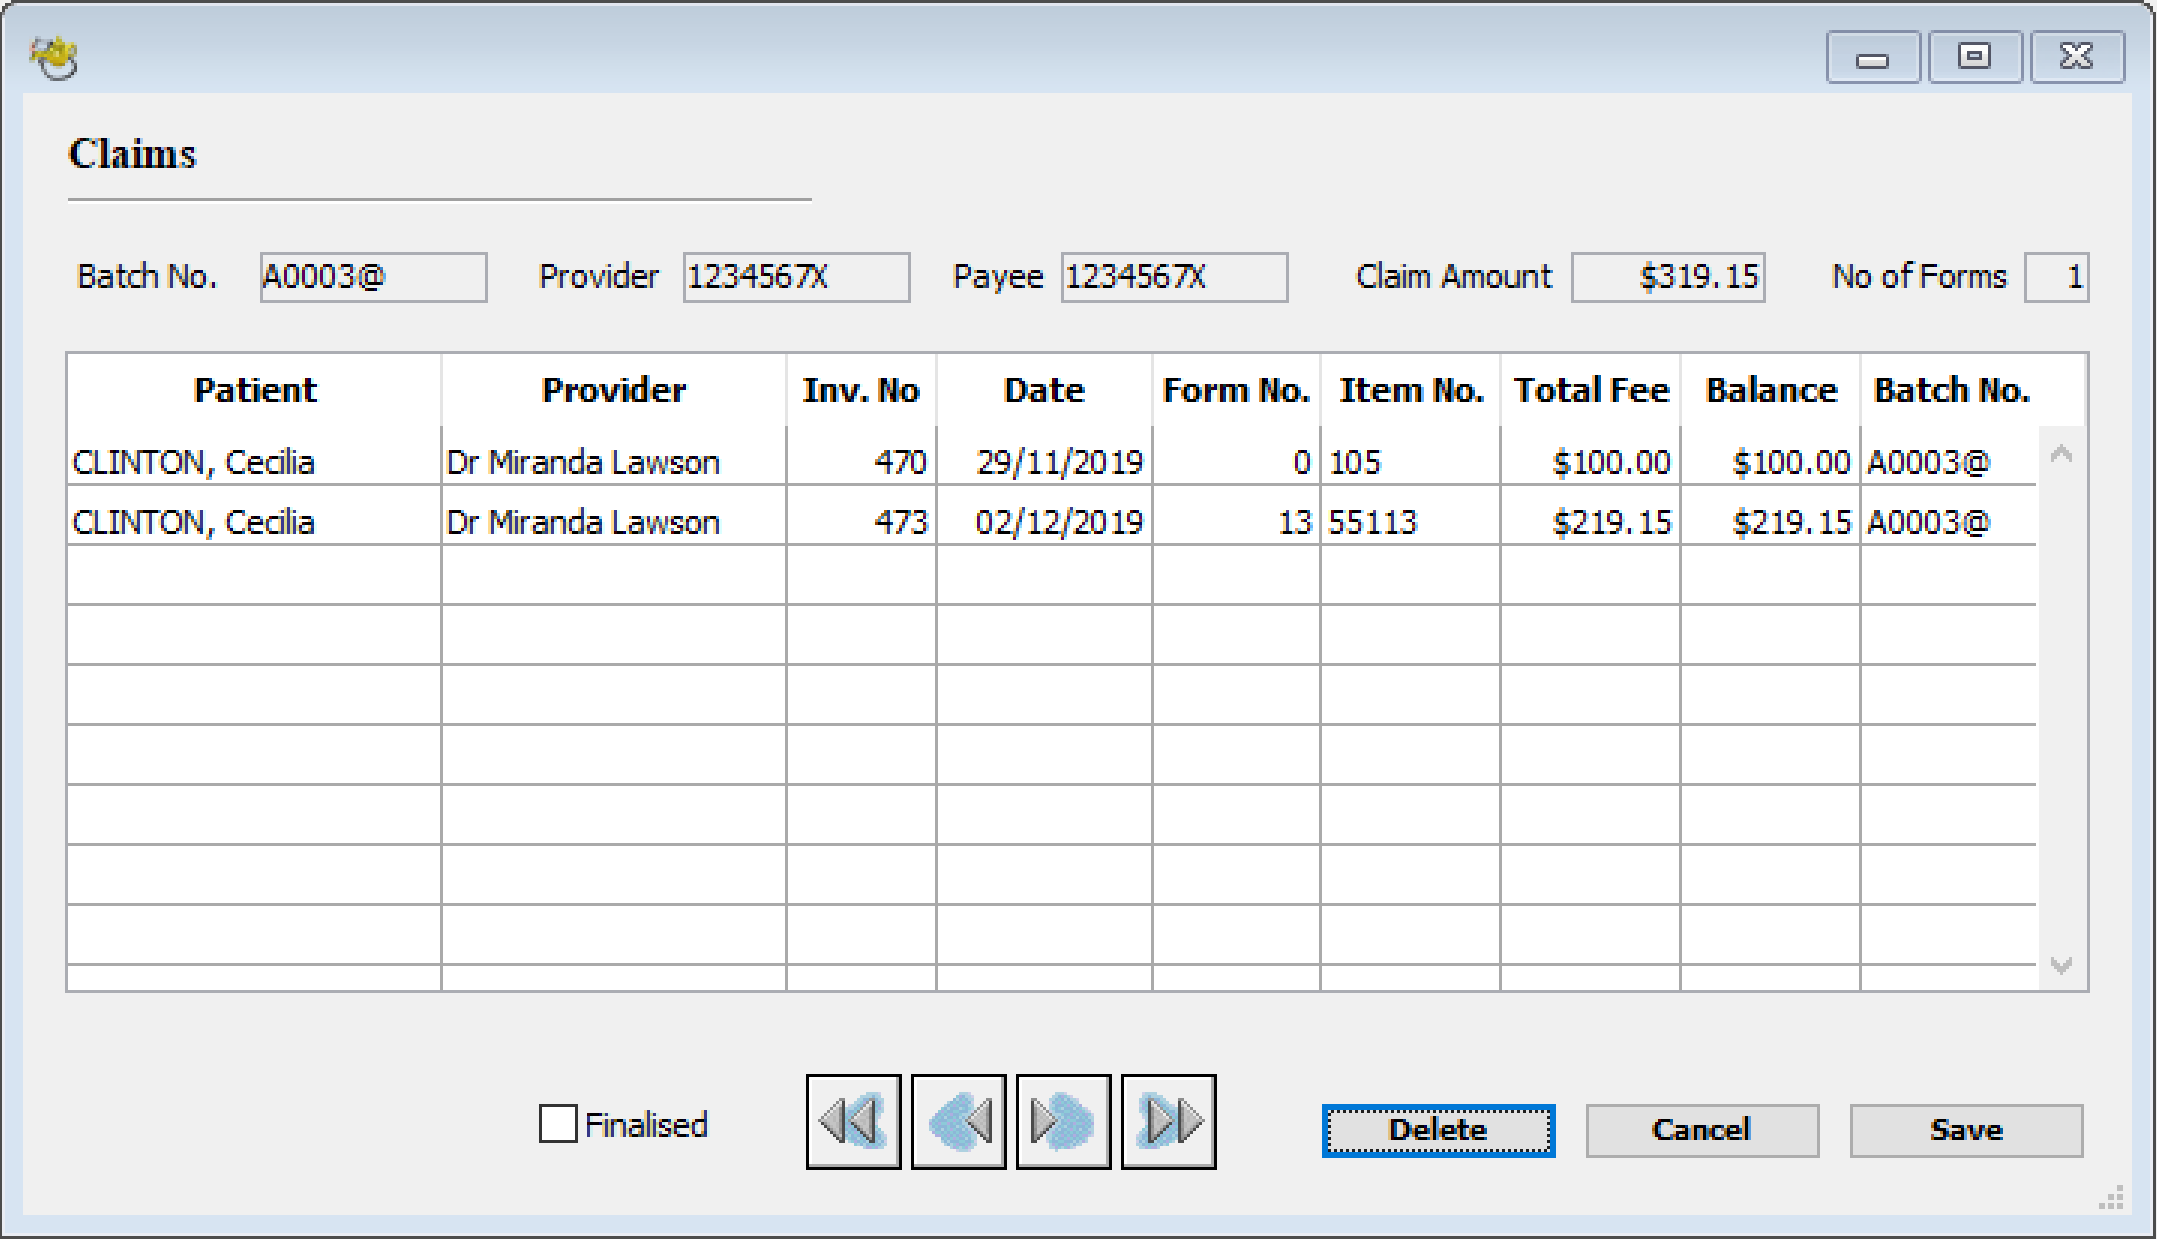Click the Patient column header

pyautogui.click(x=254, y=390)
